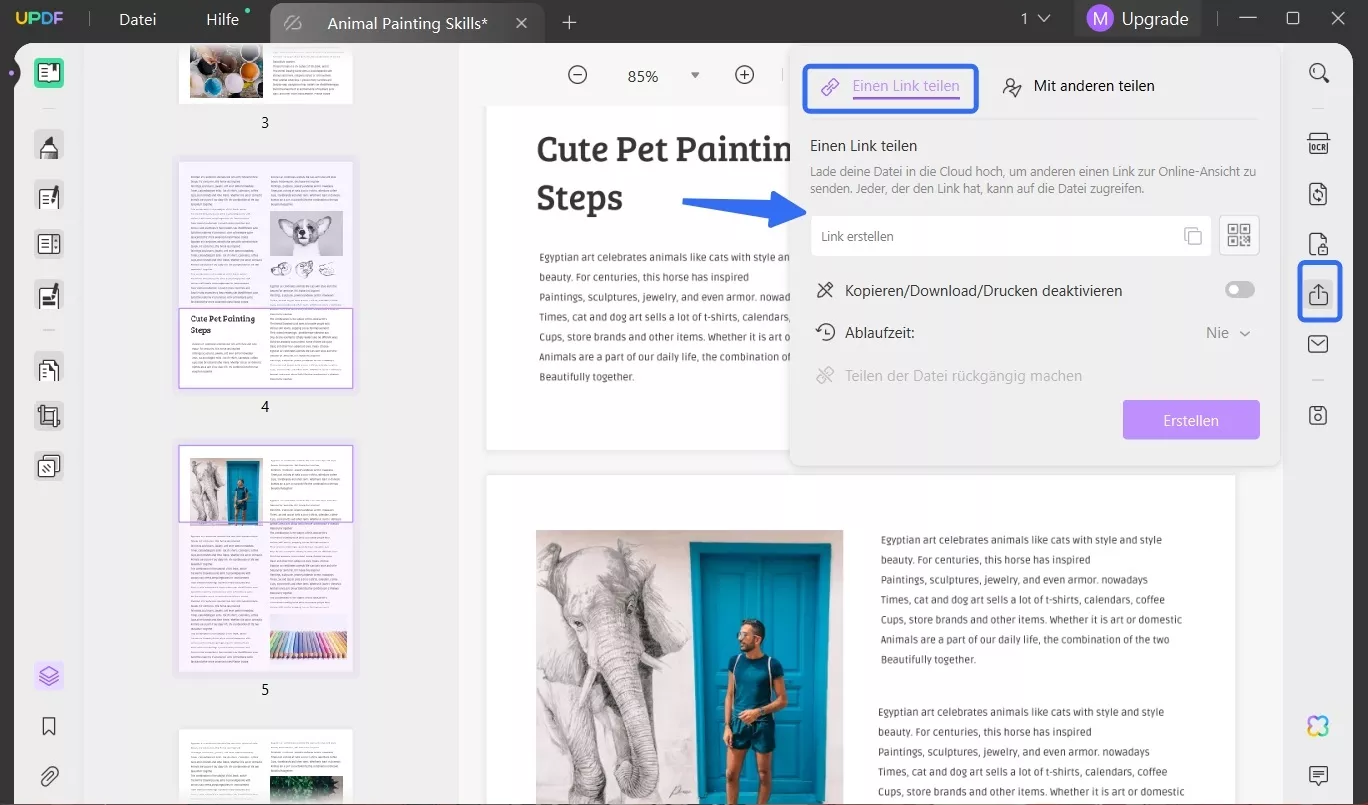The height and width of the screenshot is (805, 1368).
Task: Open the zoom percentage dropdown arrow
Action: pos(695,75)
